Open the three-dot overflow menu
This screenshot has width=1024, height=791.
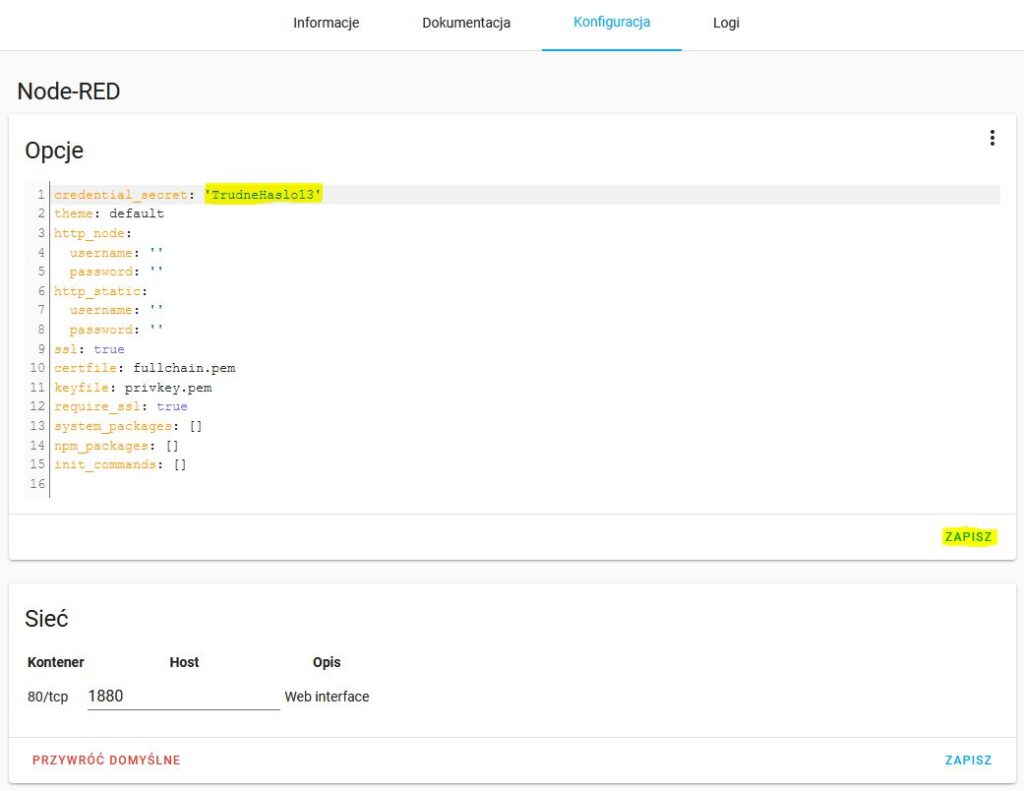click(x=992, y=137)
